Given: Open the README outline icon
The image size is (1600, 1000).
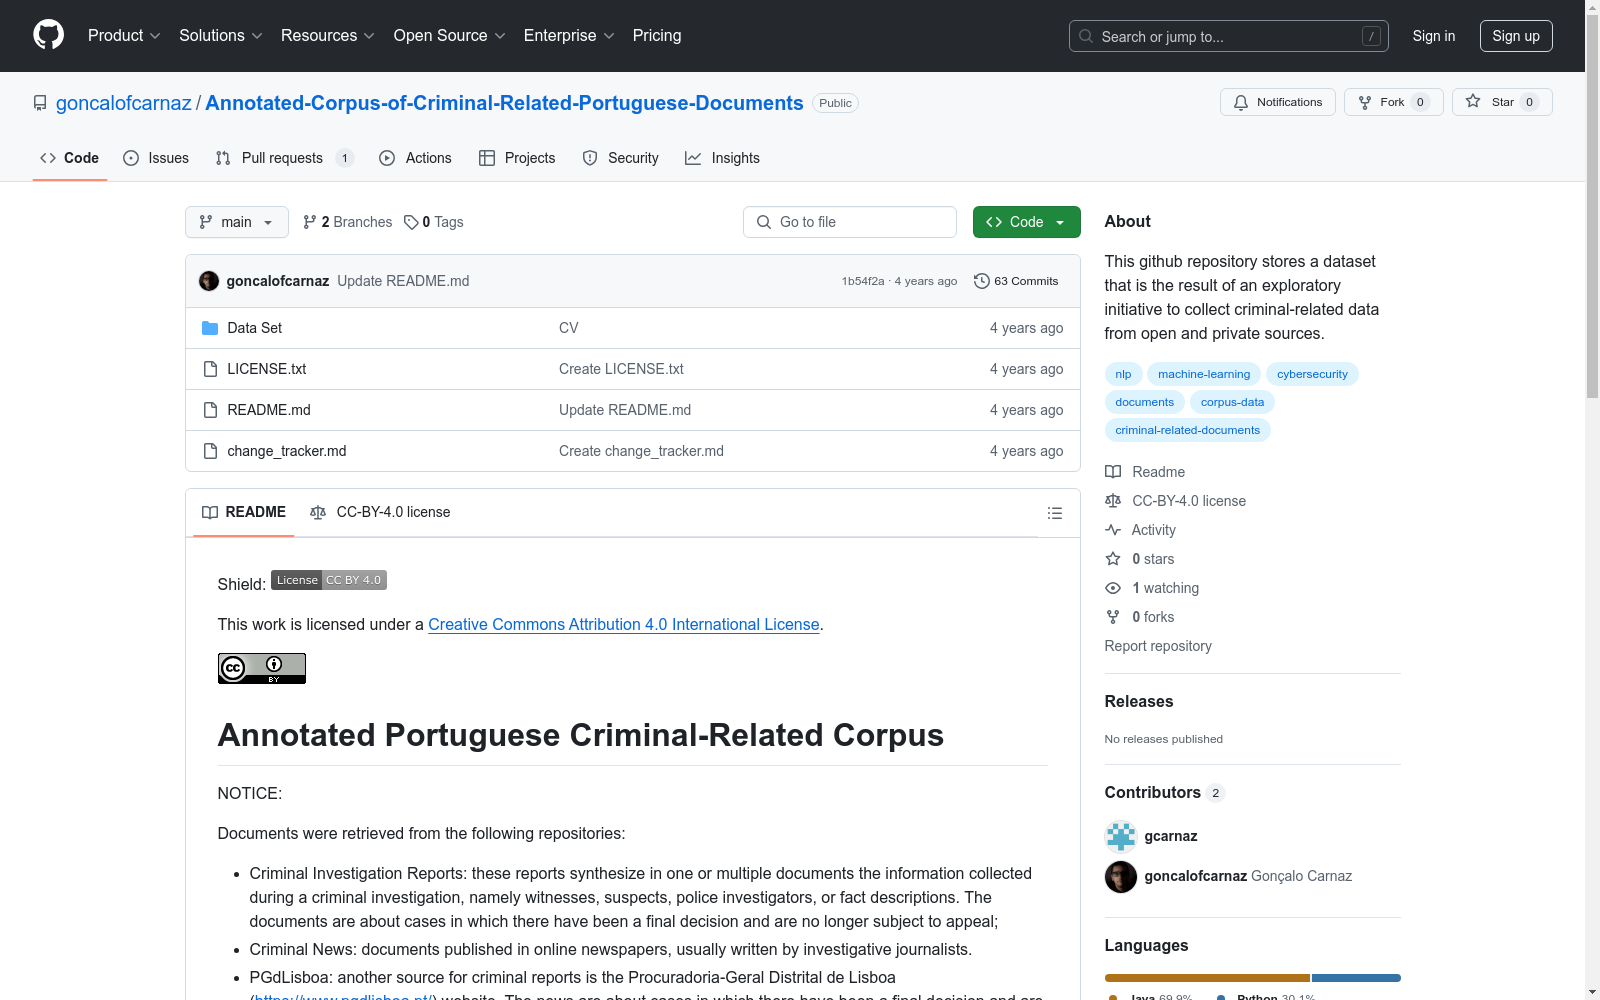Looking at the screenshot, I should coord(1054,513).
